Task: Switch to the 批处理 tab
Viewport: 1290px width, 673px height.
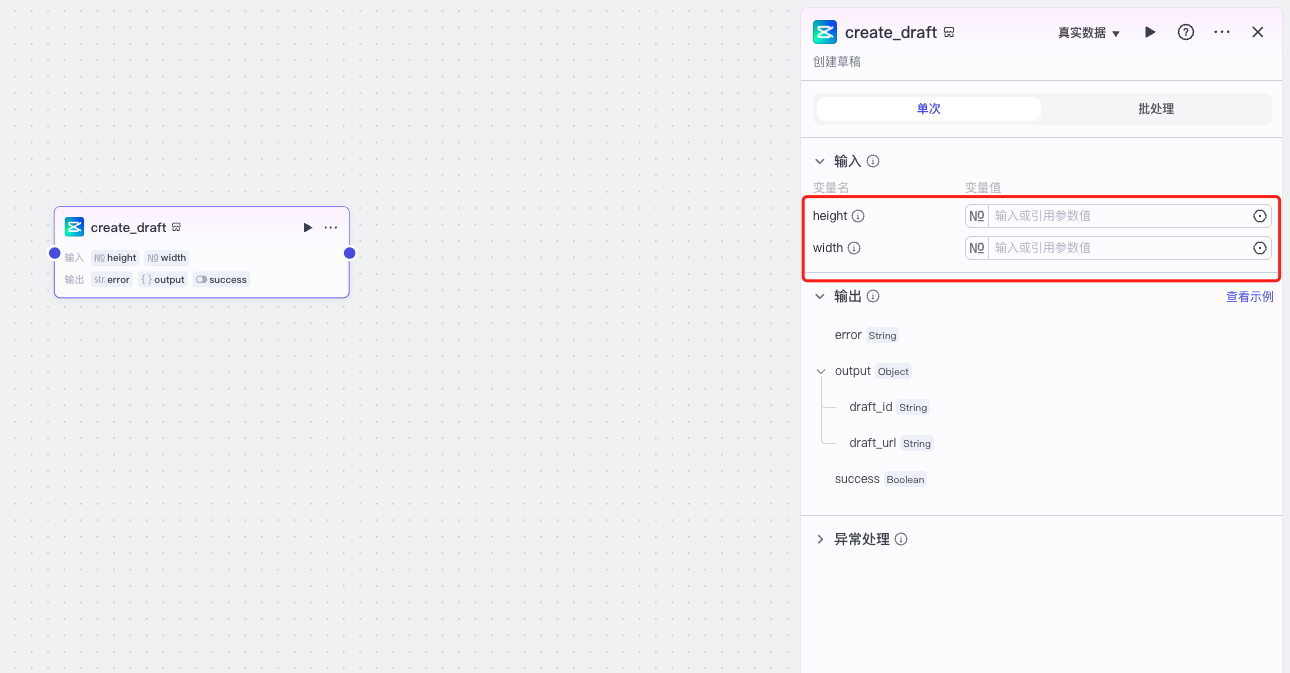Action: (1155, 109)
